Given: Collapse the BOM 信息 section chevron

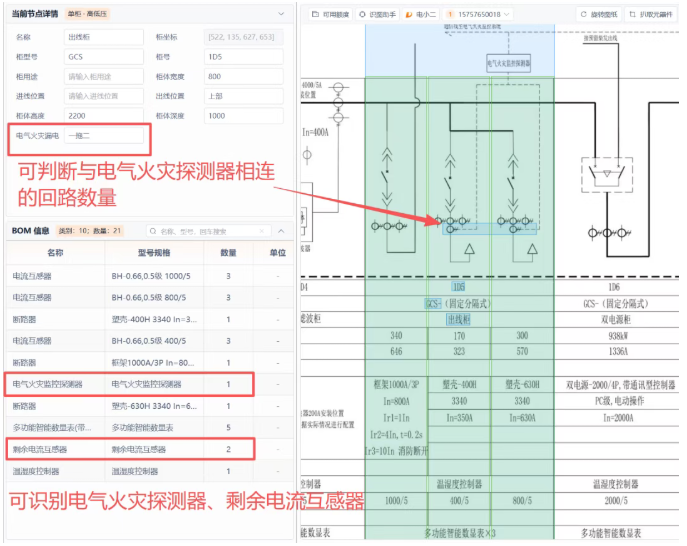Looking at the screenshot, I should coord(281,231).
